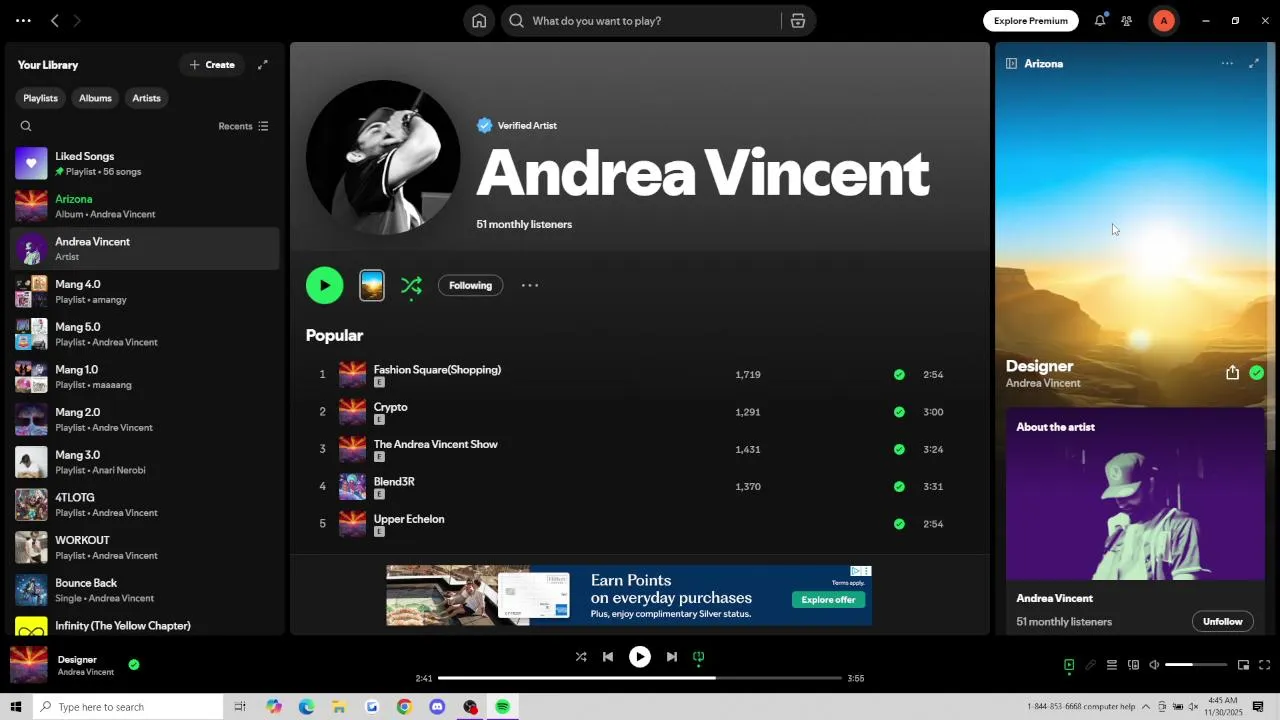Open the Designer album art in player bar

tap(28, 665)
